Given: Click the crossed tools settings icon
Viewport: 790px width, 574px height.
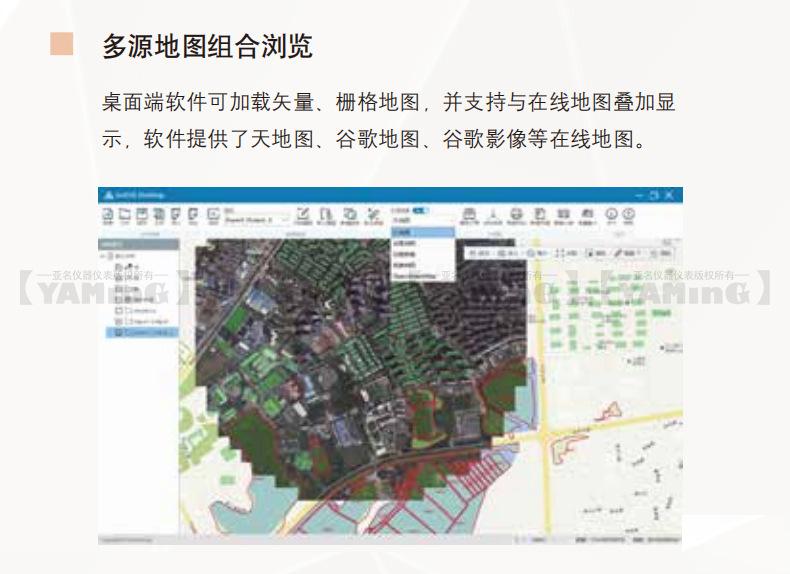Looking at the screenshot, I should tap(373, 214).
